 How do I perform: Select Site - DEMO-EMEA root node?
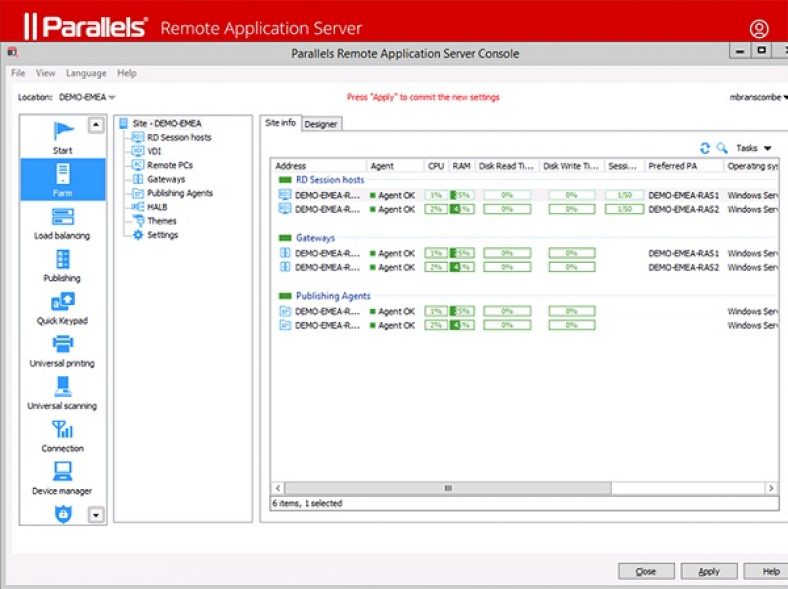(x=160, y=123)
